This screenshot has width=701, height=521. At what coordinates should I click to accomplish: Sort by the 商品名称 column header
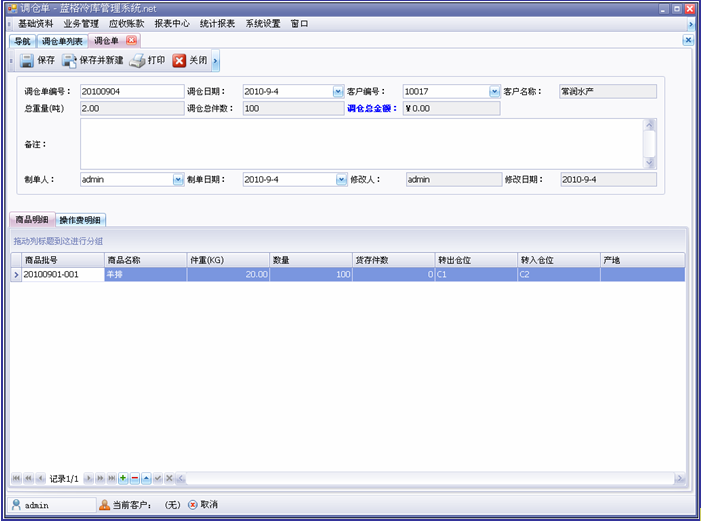pyautogui.click(x=145, y=260)
